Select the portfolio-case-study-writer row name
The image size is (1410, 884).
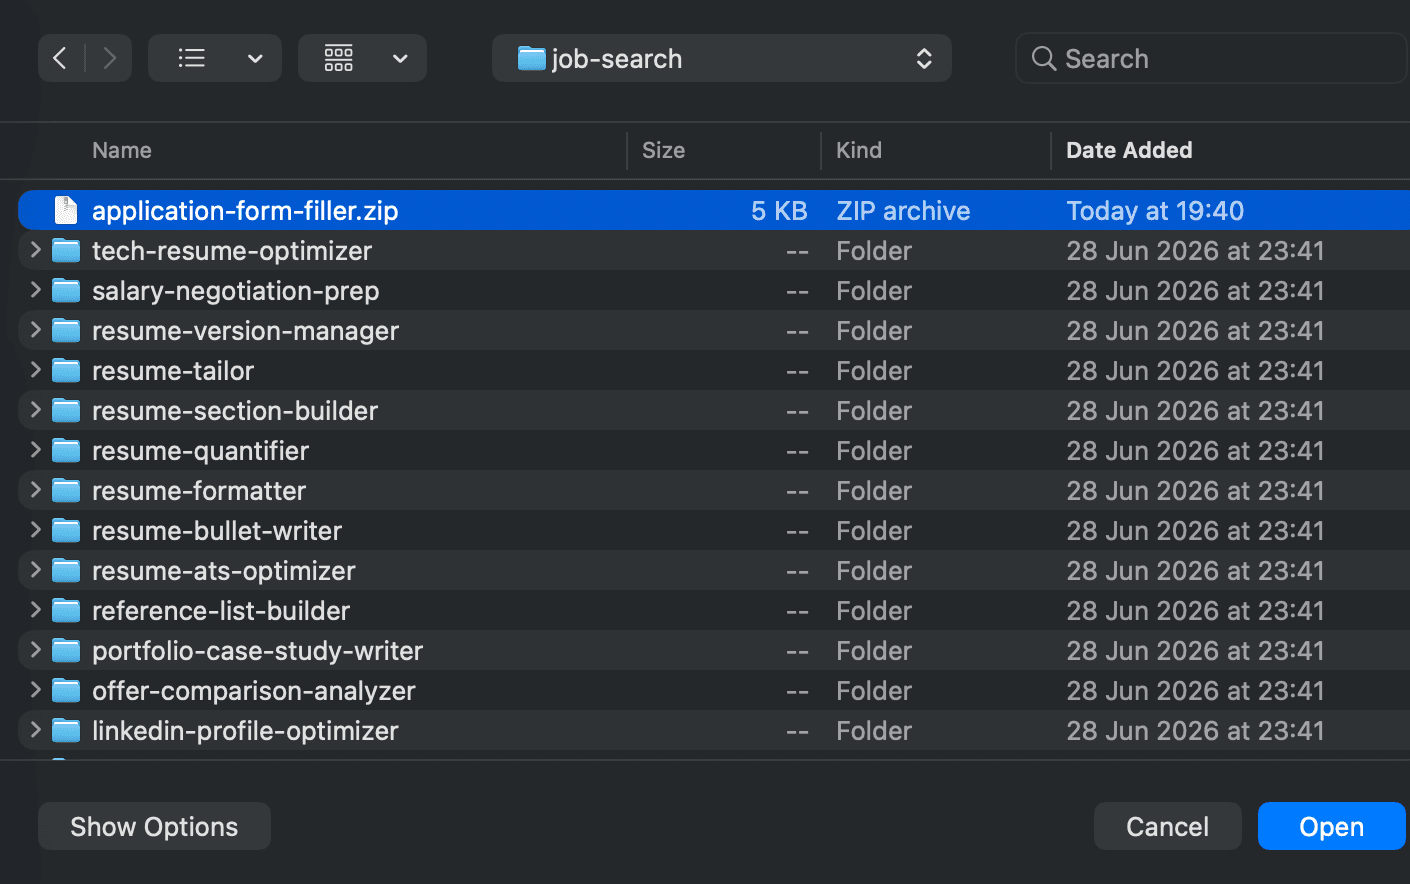pyautogui.click(x=258, y=651)
